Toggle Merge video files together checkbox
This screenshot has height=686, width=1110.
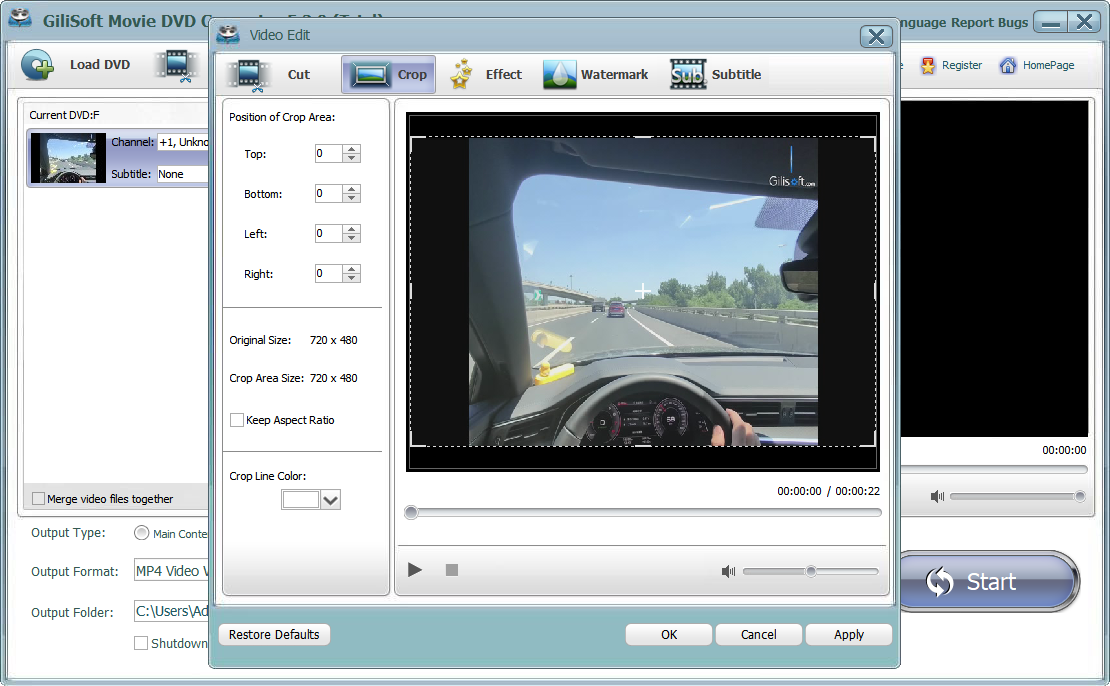39,498
